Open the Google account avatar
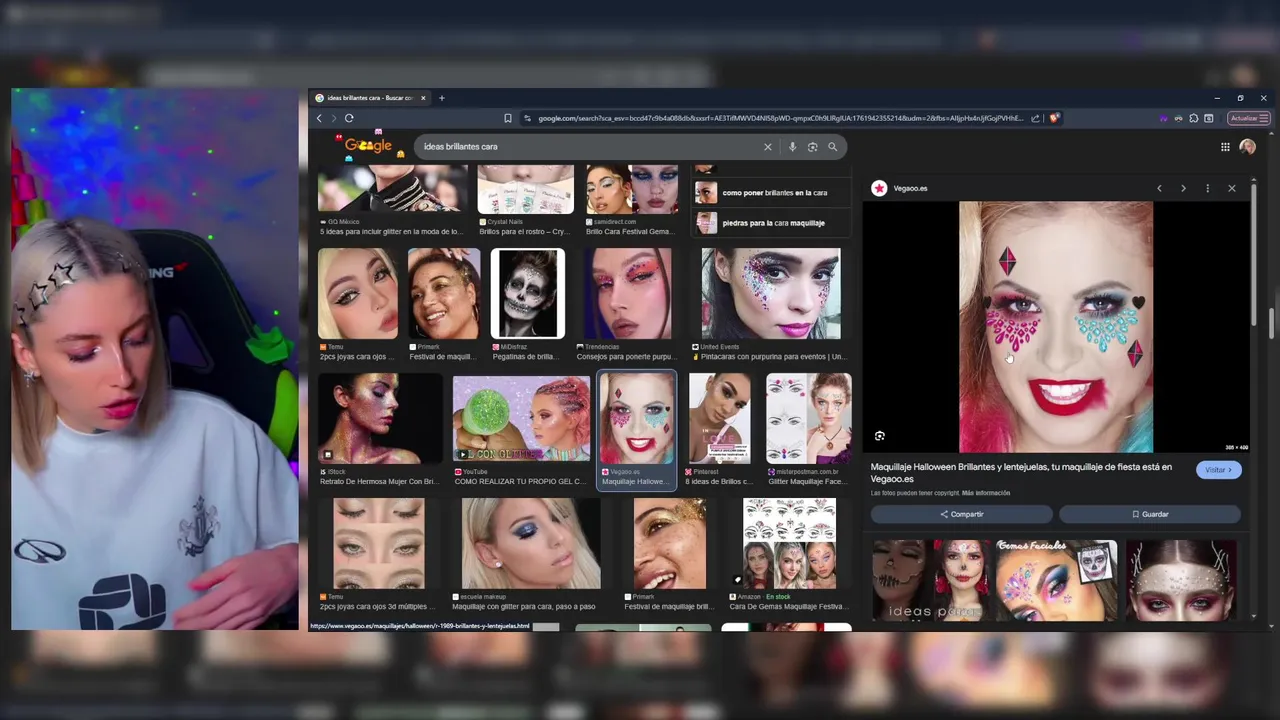The height and width of the screenshot is (720, 1280). [1247, 147]
